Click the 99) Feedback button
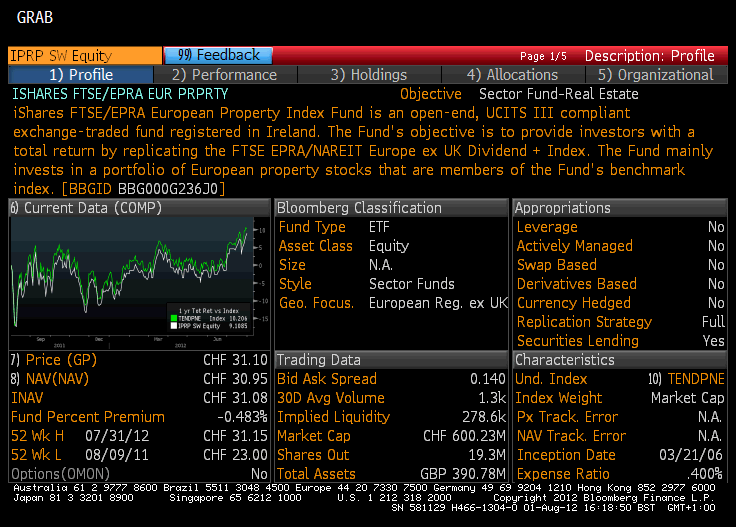 [218, 55]
